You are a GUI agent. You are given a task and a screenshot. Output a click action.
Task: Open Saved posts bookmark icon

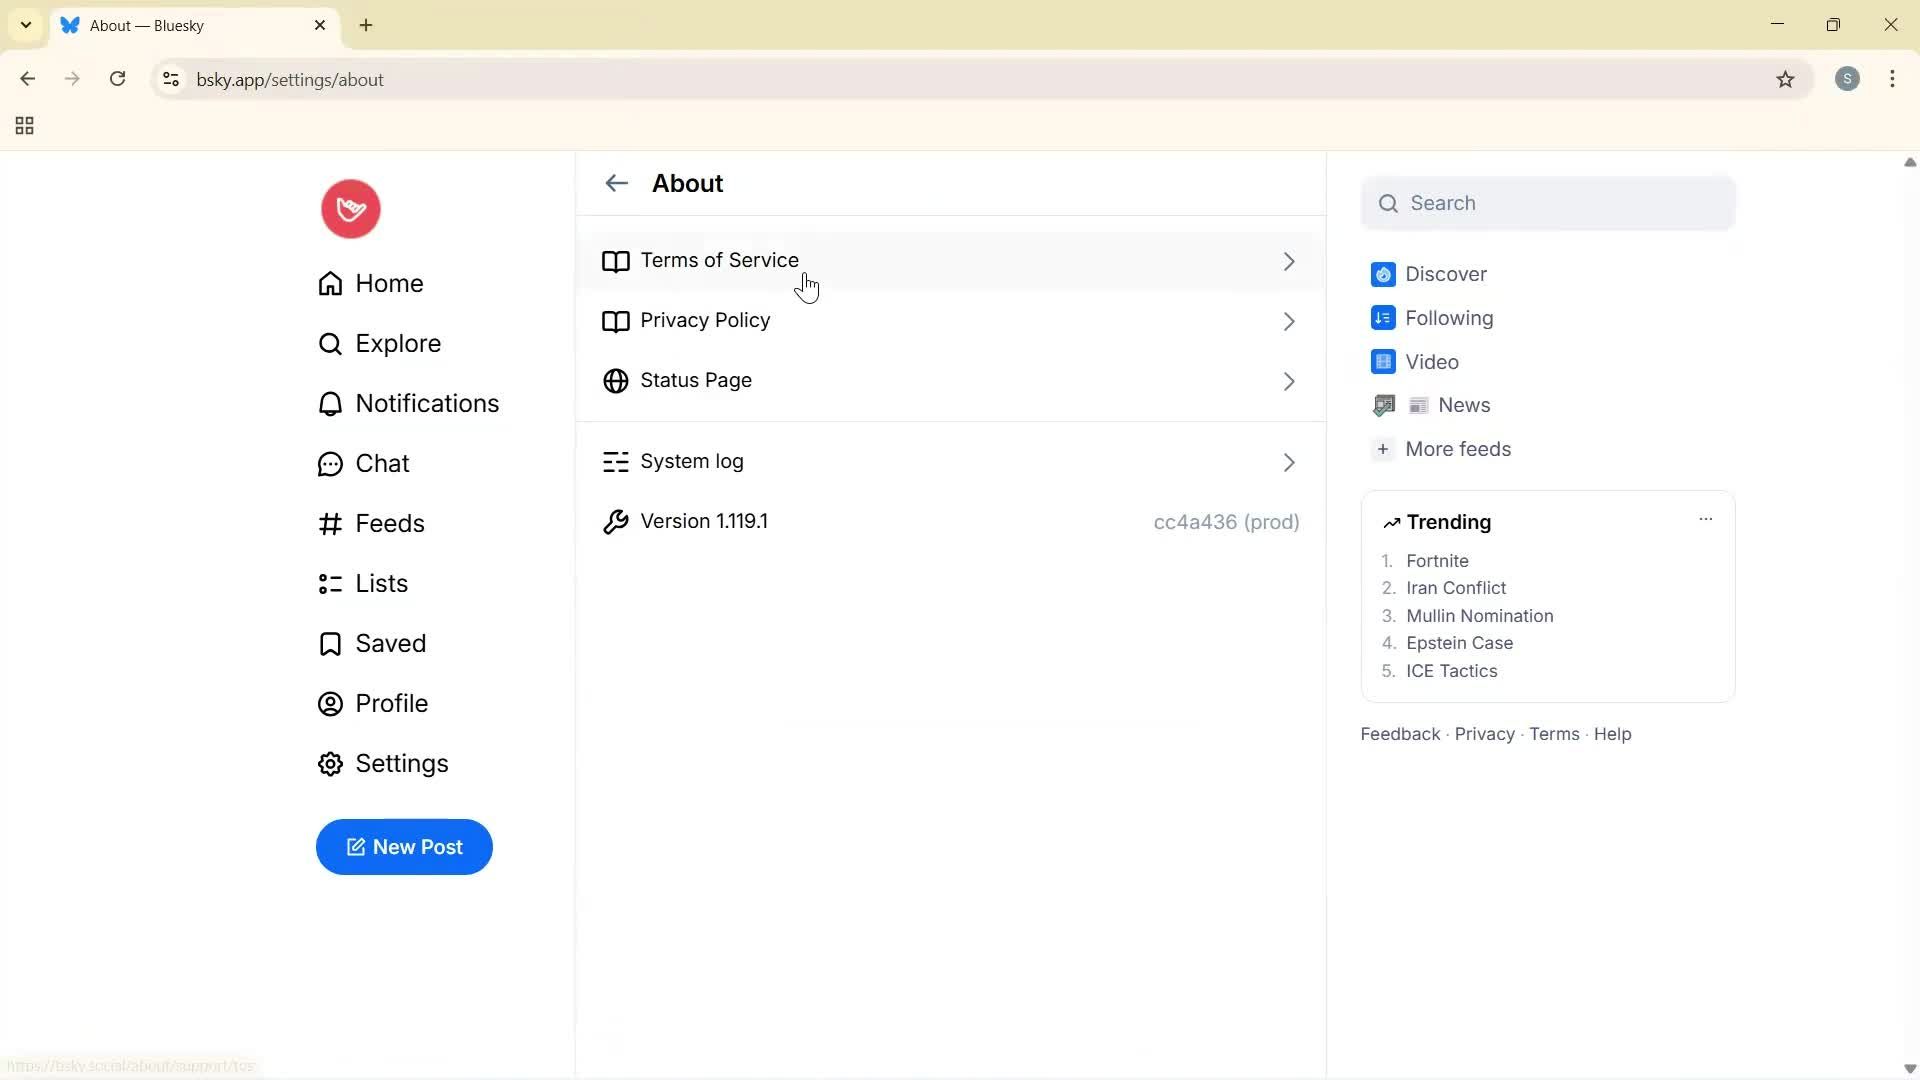click(329, 643)
